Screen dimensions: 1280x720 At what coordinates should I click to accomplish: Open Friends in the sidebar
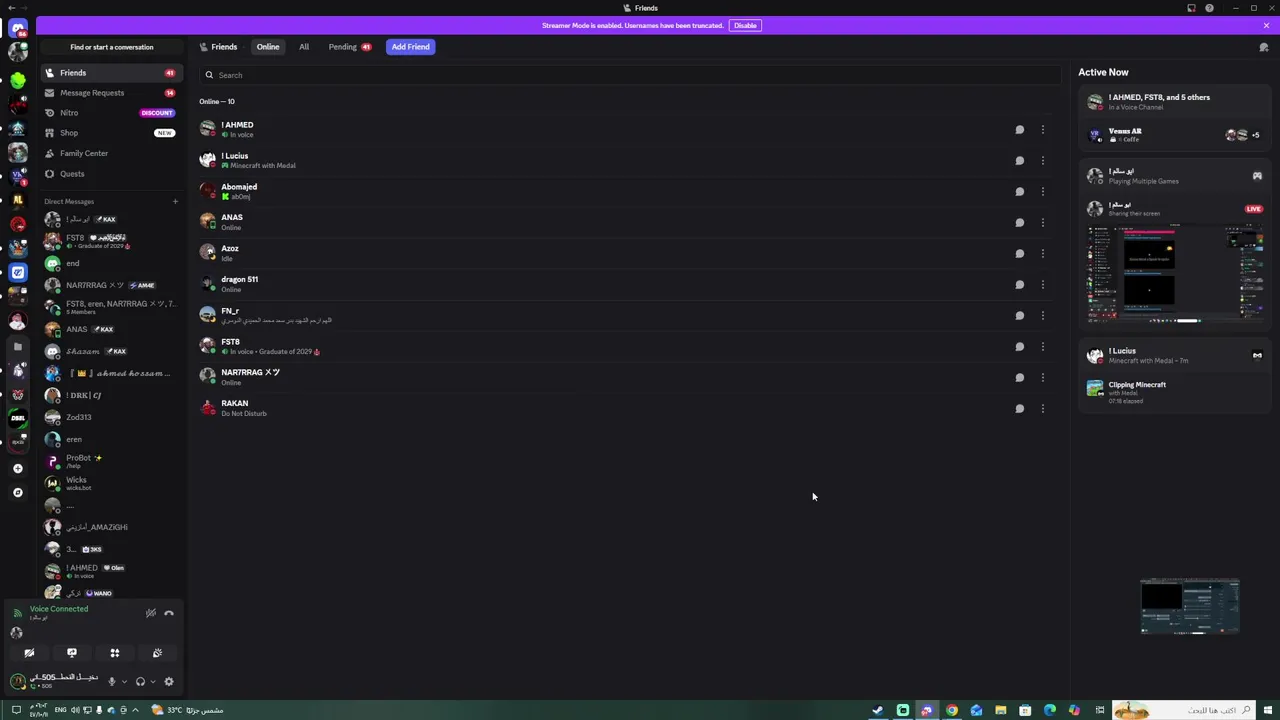pos(110,73)
